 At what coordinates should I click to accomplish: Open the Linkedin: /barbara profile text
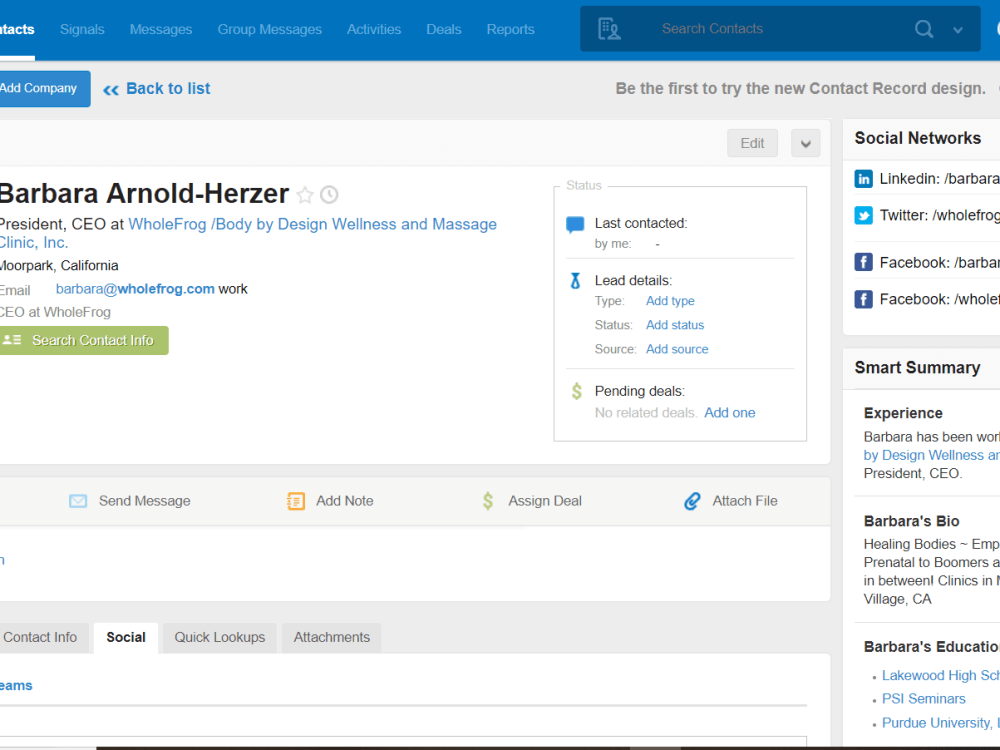coord(939,179)
